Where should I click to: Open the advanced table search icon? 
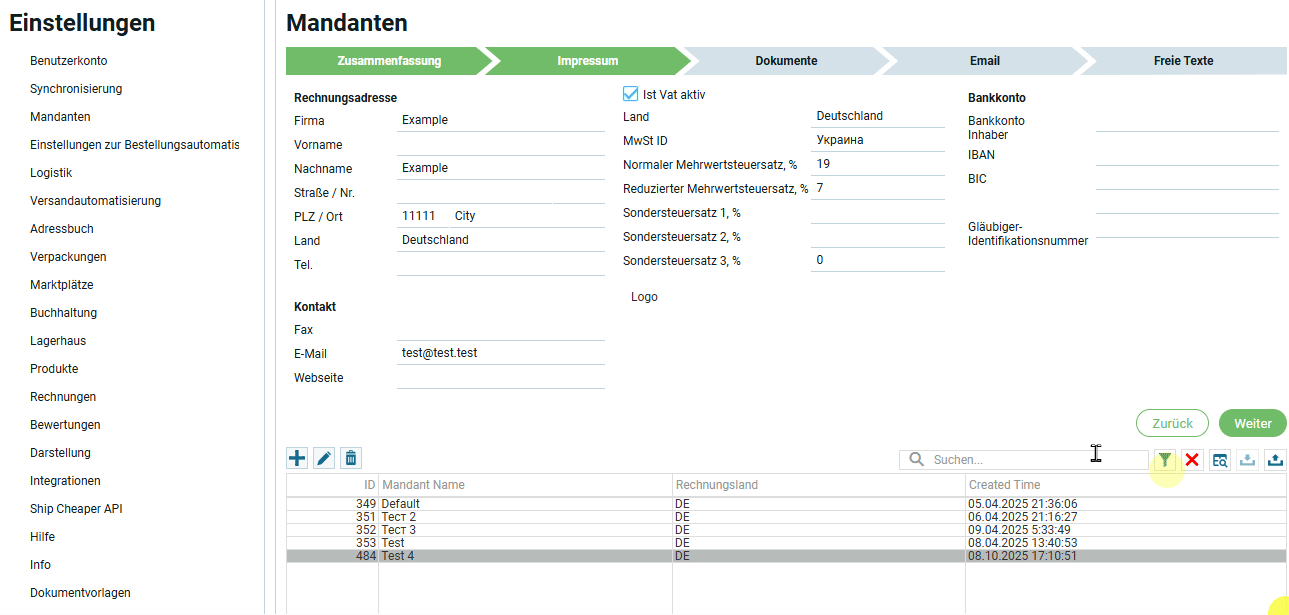(x=1220, y=460)
